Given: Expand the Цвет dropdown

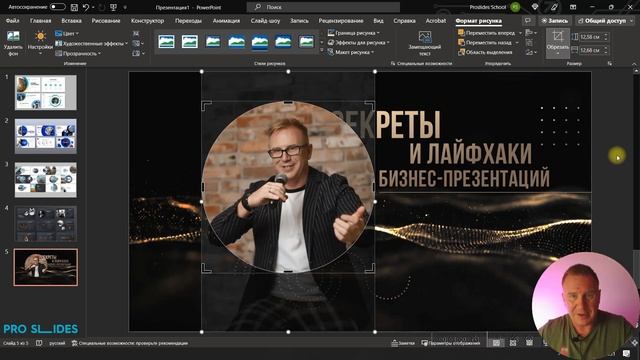Looking at the screenshot, I should 67,33.
